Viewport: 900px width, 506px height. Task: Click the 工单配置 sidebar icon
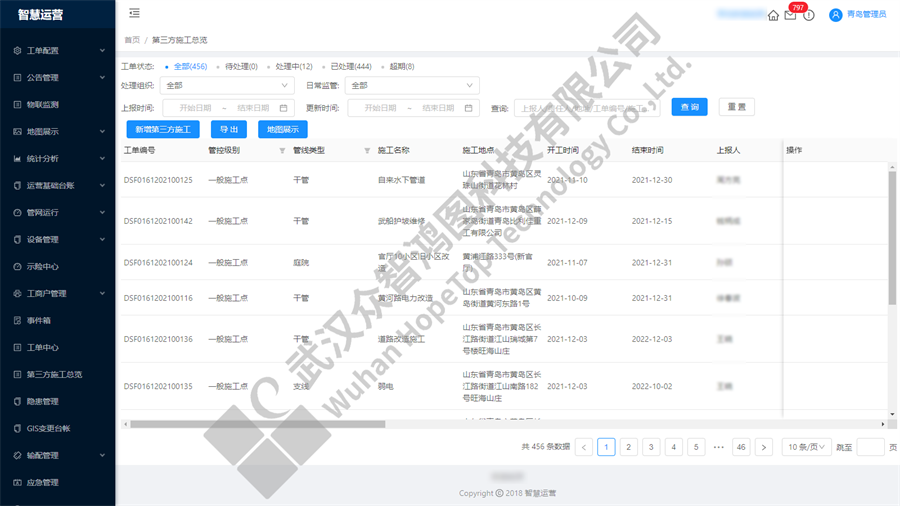pos(17,50)
